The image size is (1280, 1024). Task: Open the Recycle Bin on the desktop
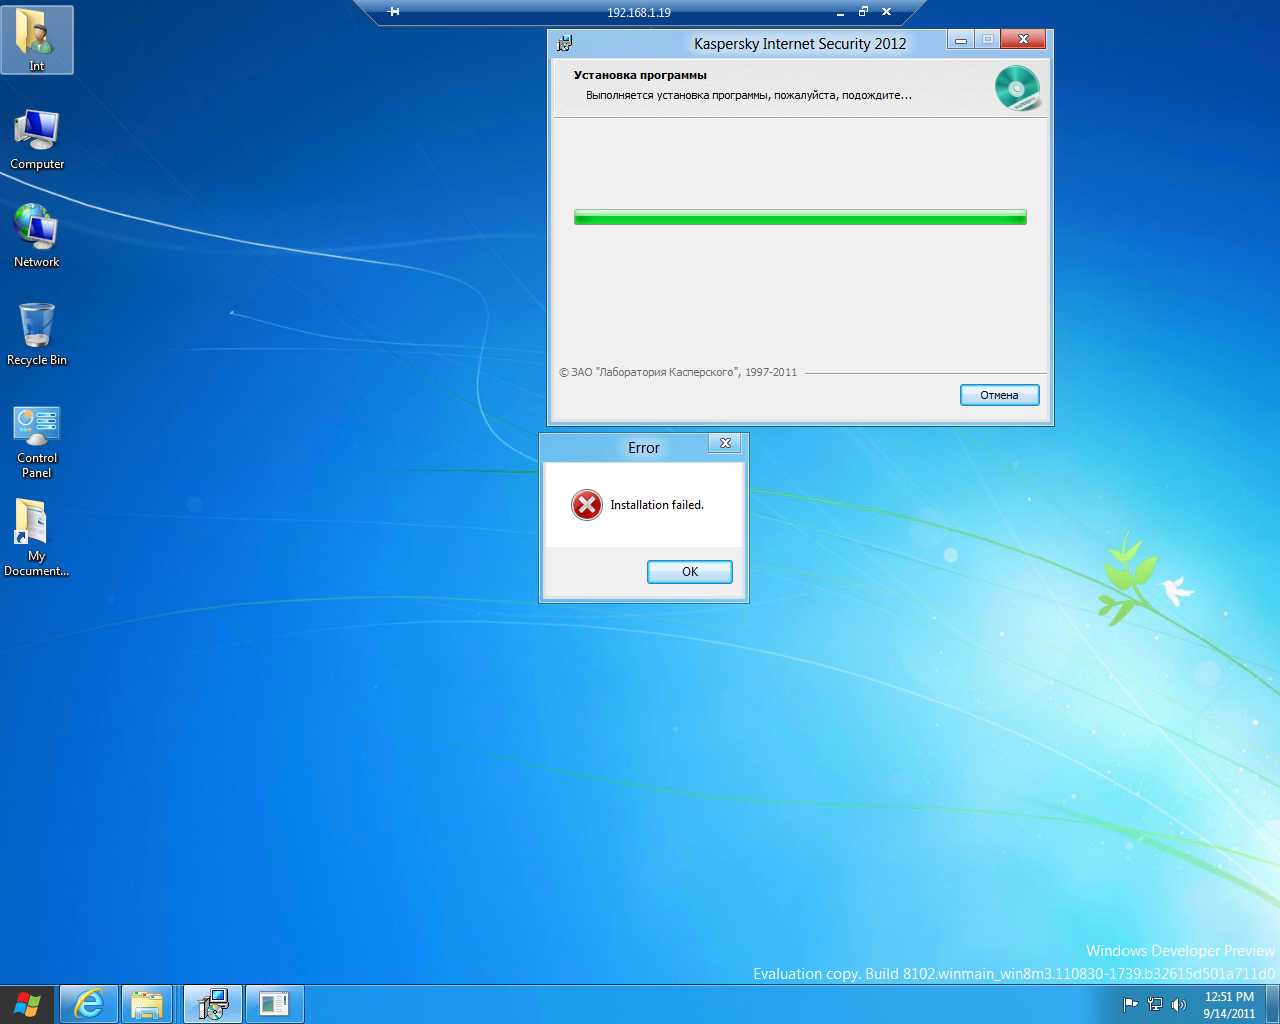tap(37, 335)
